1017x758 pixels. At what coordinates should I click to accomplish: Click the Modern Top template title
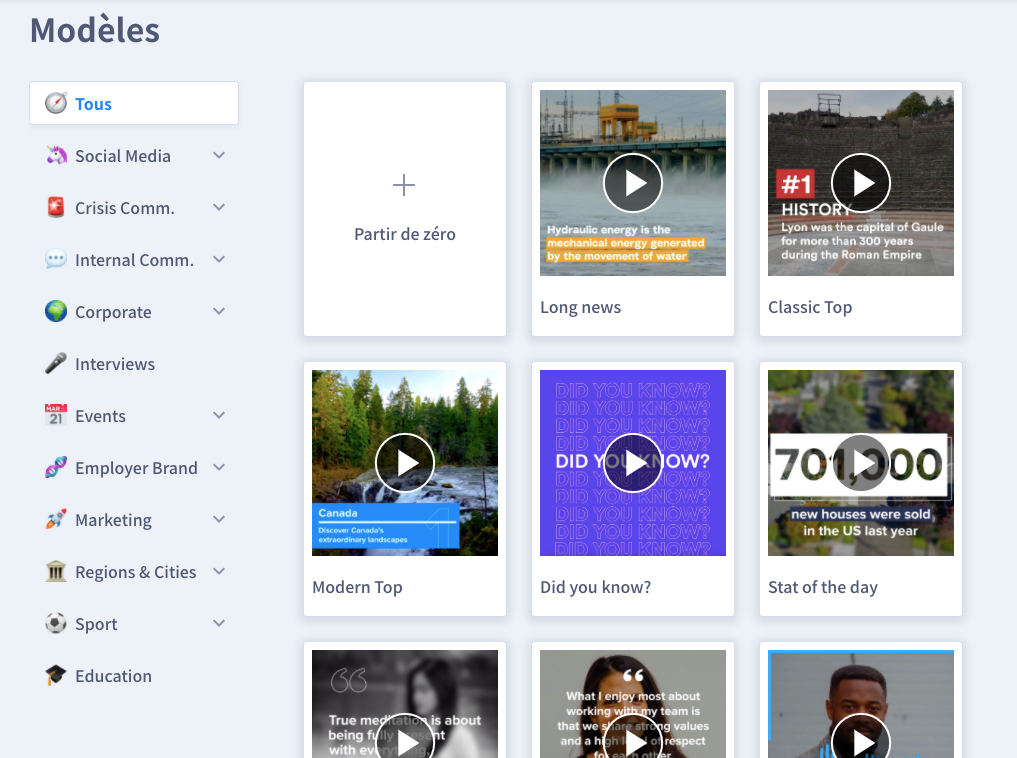point(357,587)
